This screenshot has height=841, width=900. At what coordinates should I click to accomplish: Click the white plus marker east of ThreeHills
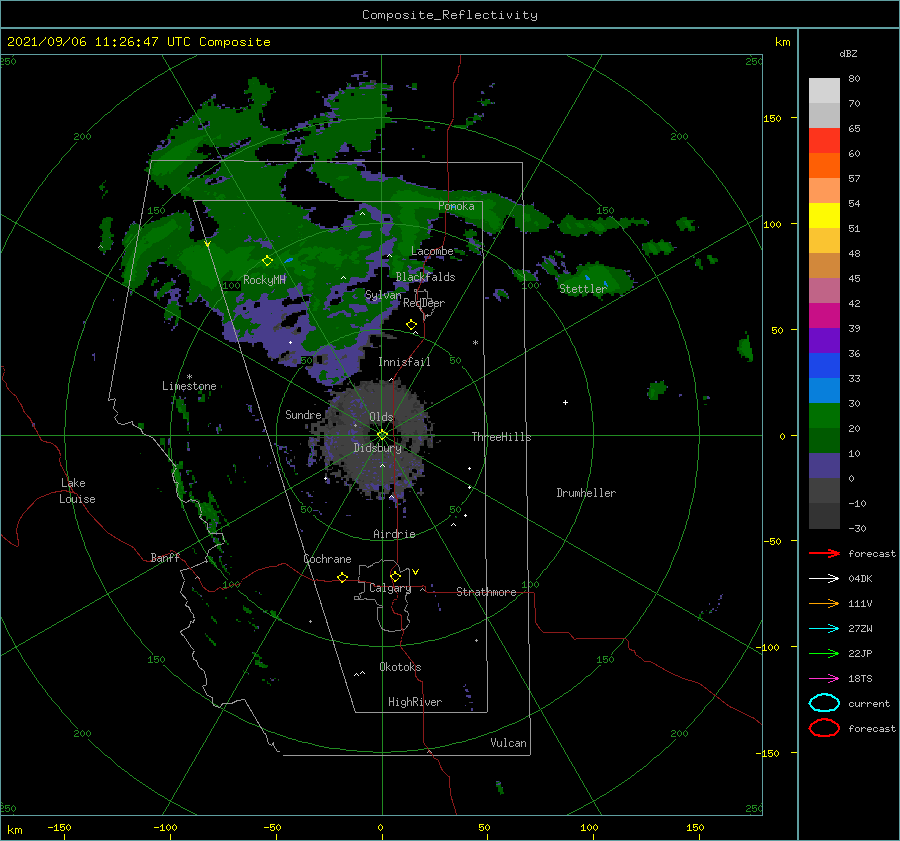pos(565,402)
